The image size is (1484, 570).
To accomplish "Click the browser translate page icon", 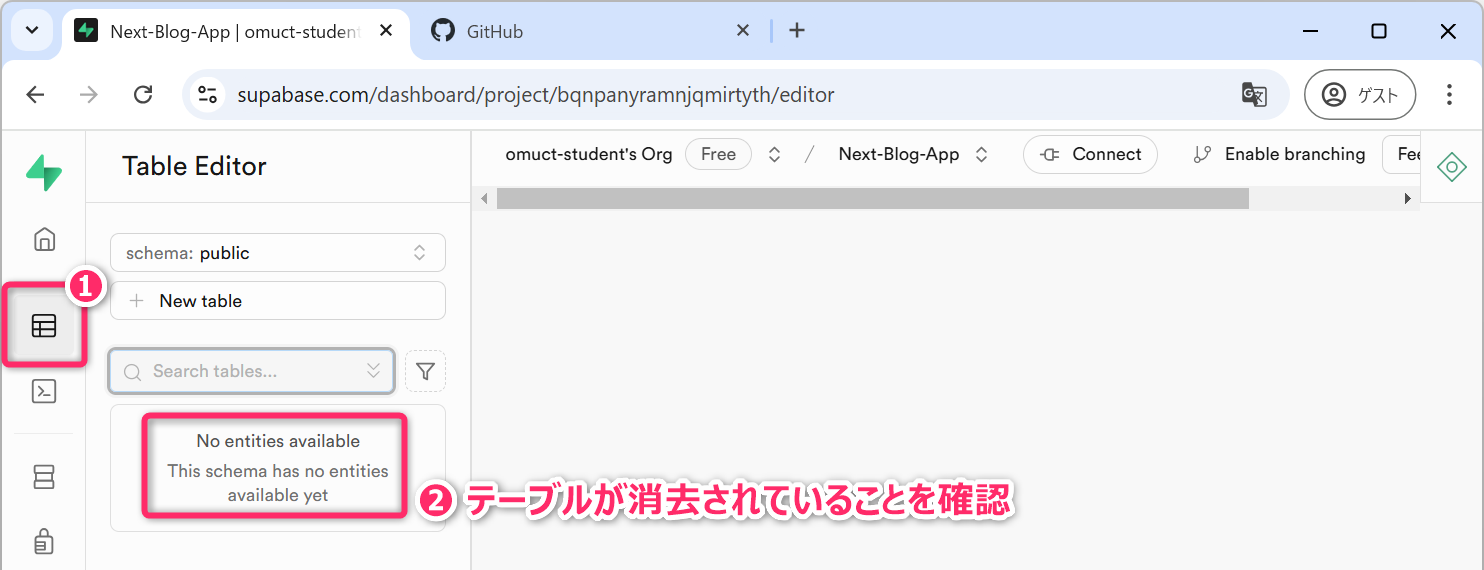I will pos(1253,95).
